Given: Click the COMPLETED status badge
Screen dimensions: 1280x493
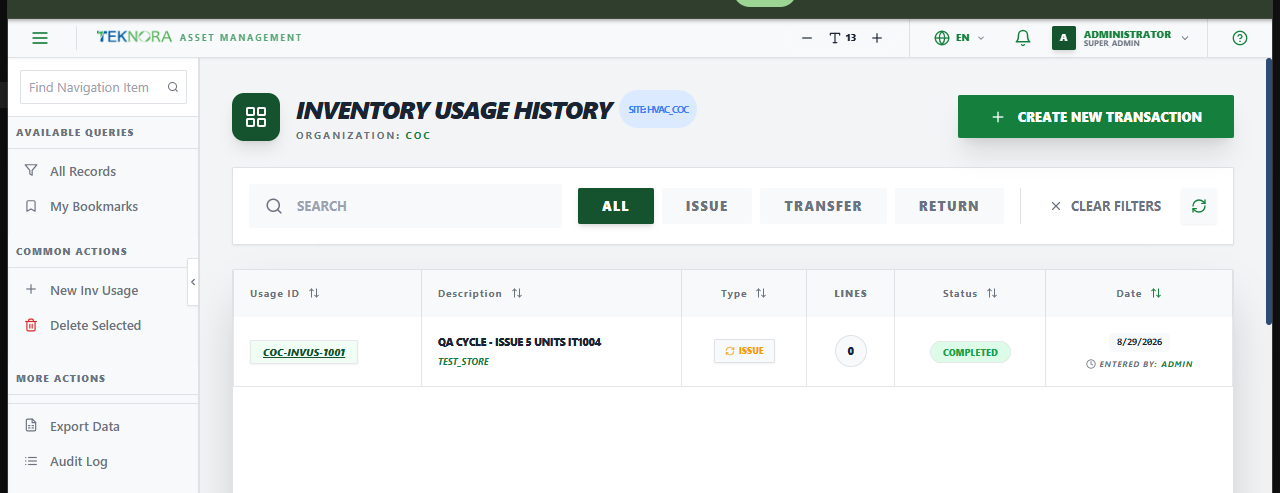Looking at the screenshot, I should click(x=970, y=352).
